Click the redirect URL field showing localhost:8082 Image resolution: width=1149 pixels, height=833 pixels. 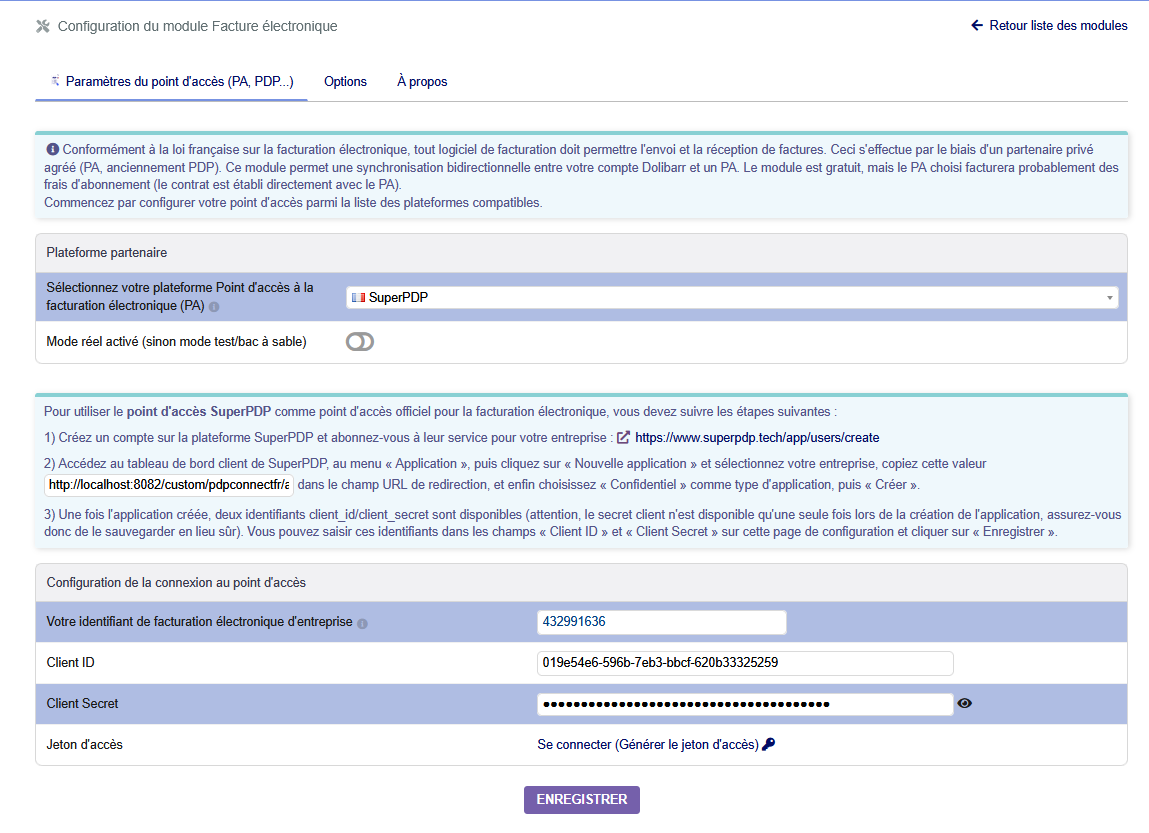click(169, 485)
